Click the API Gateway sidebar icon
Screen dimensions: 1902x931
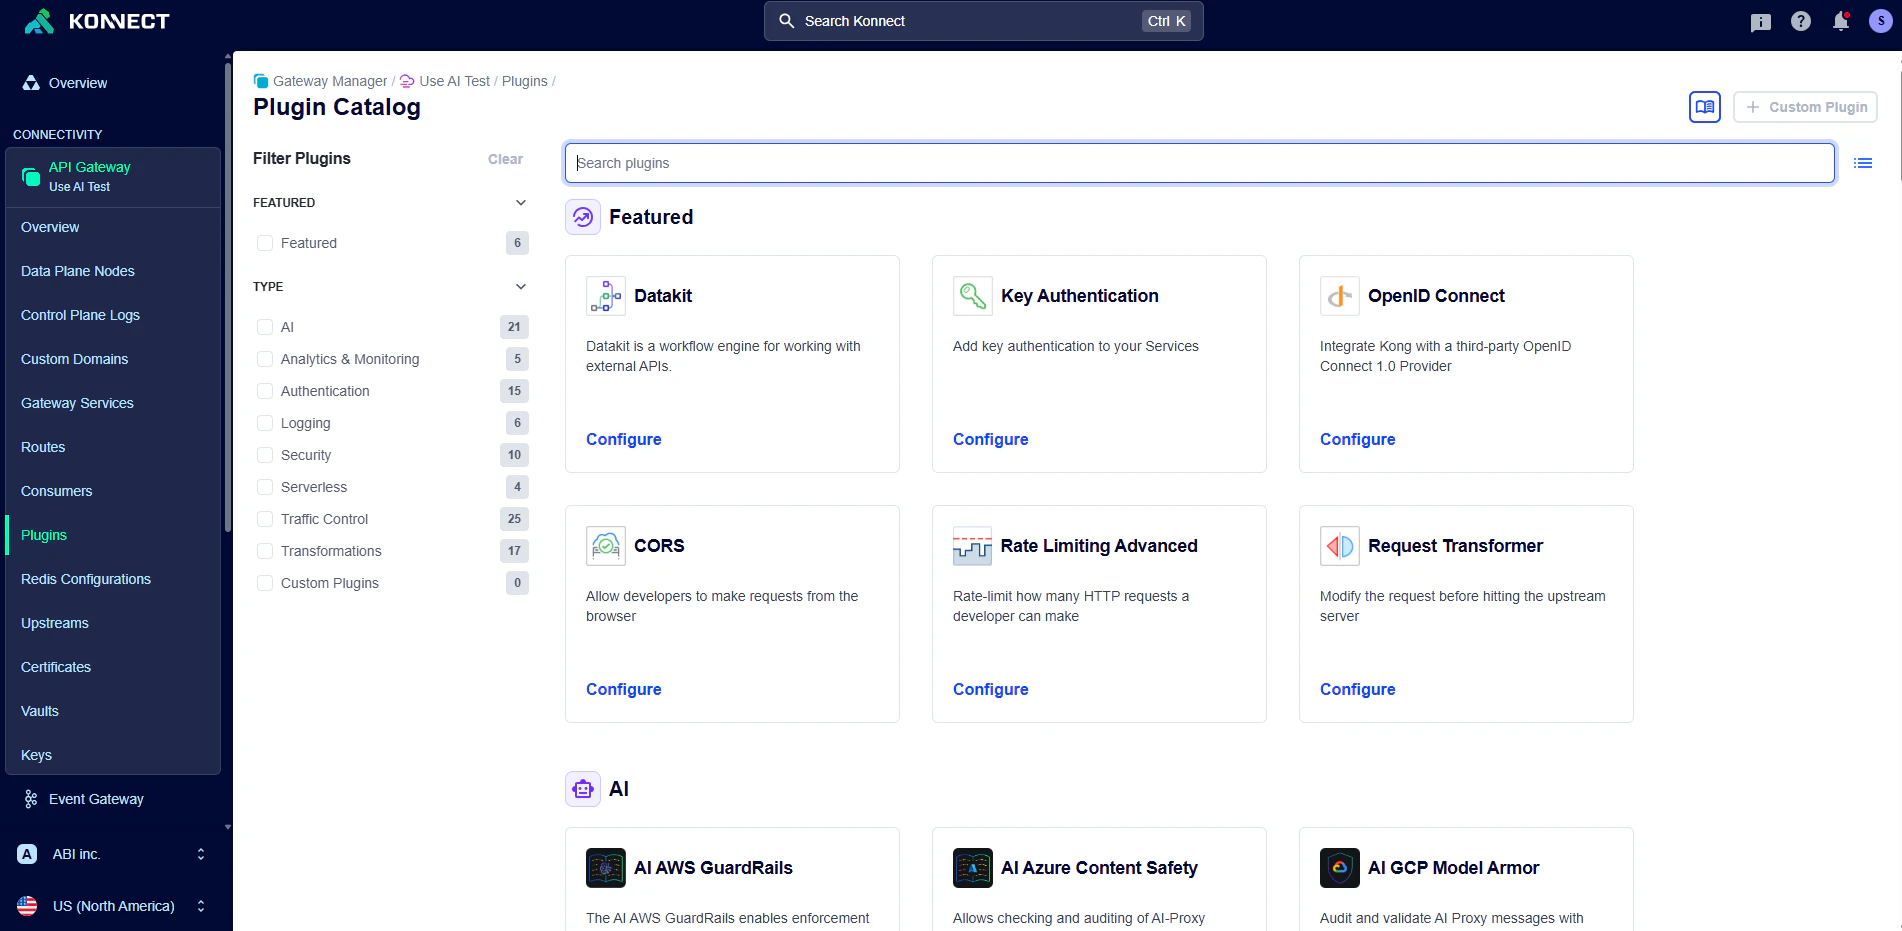31,177
